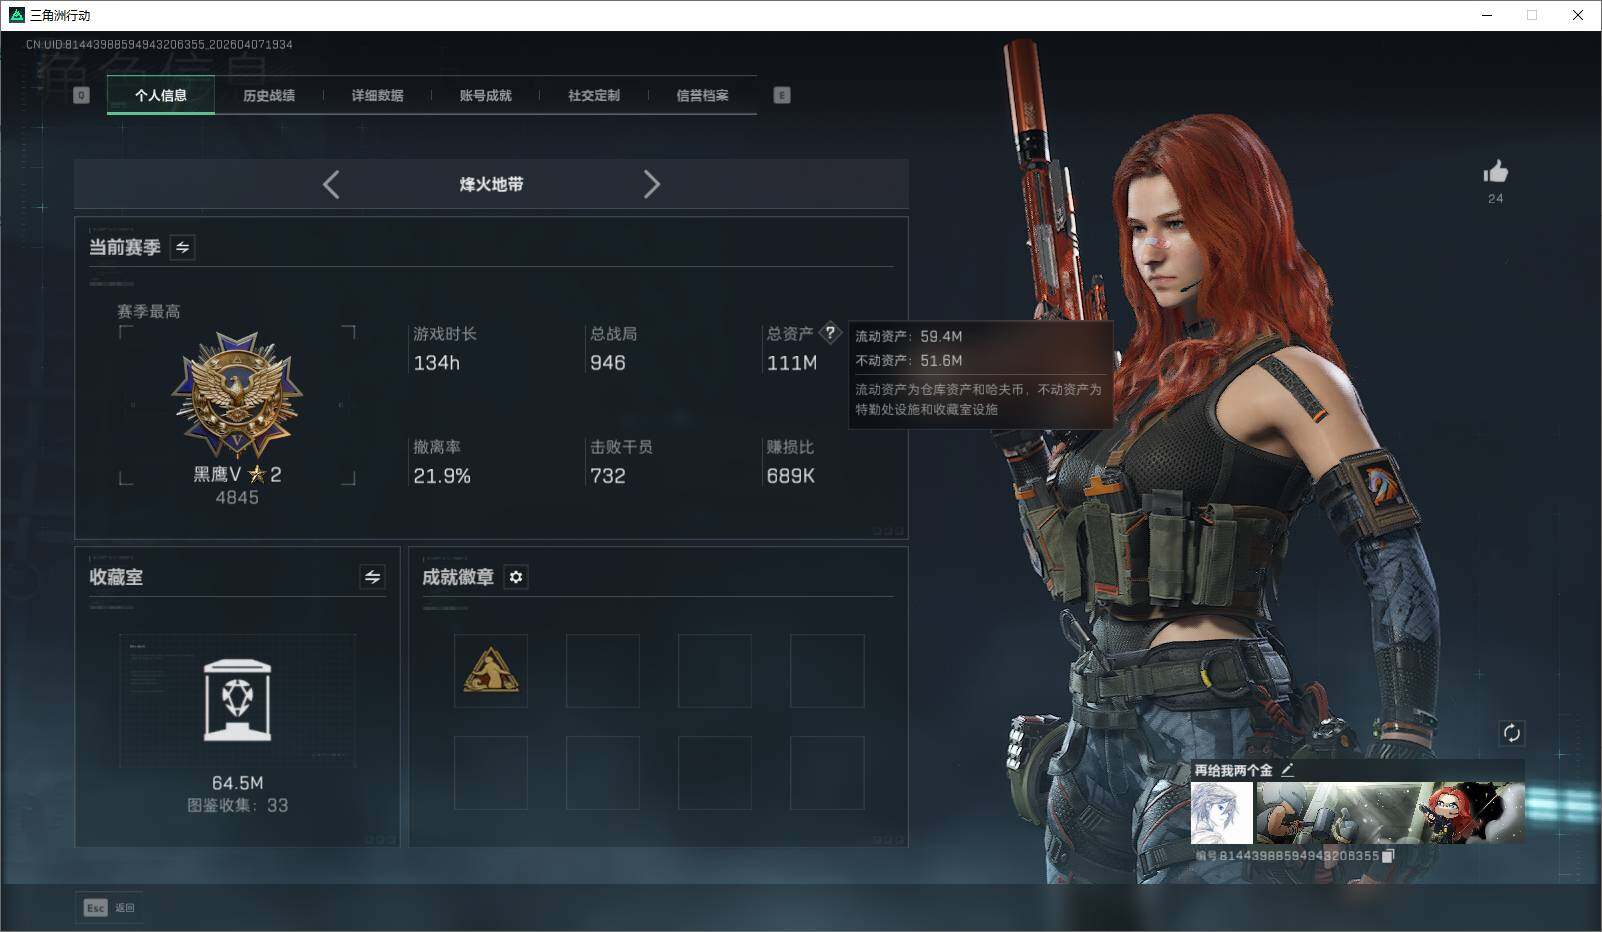Click the 三角洲行动 app icon in title bar

click(16, 15)
